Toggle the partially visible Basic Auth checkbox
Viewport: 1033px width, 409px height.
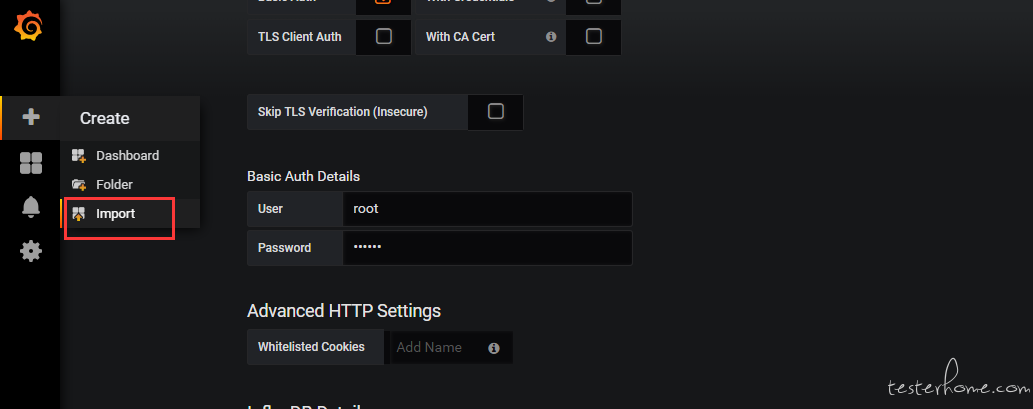coord(383,3)
